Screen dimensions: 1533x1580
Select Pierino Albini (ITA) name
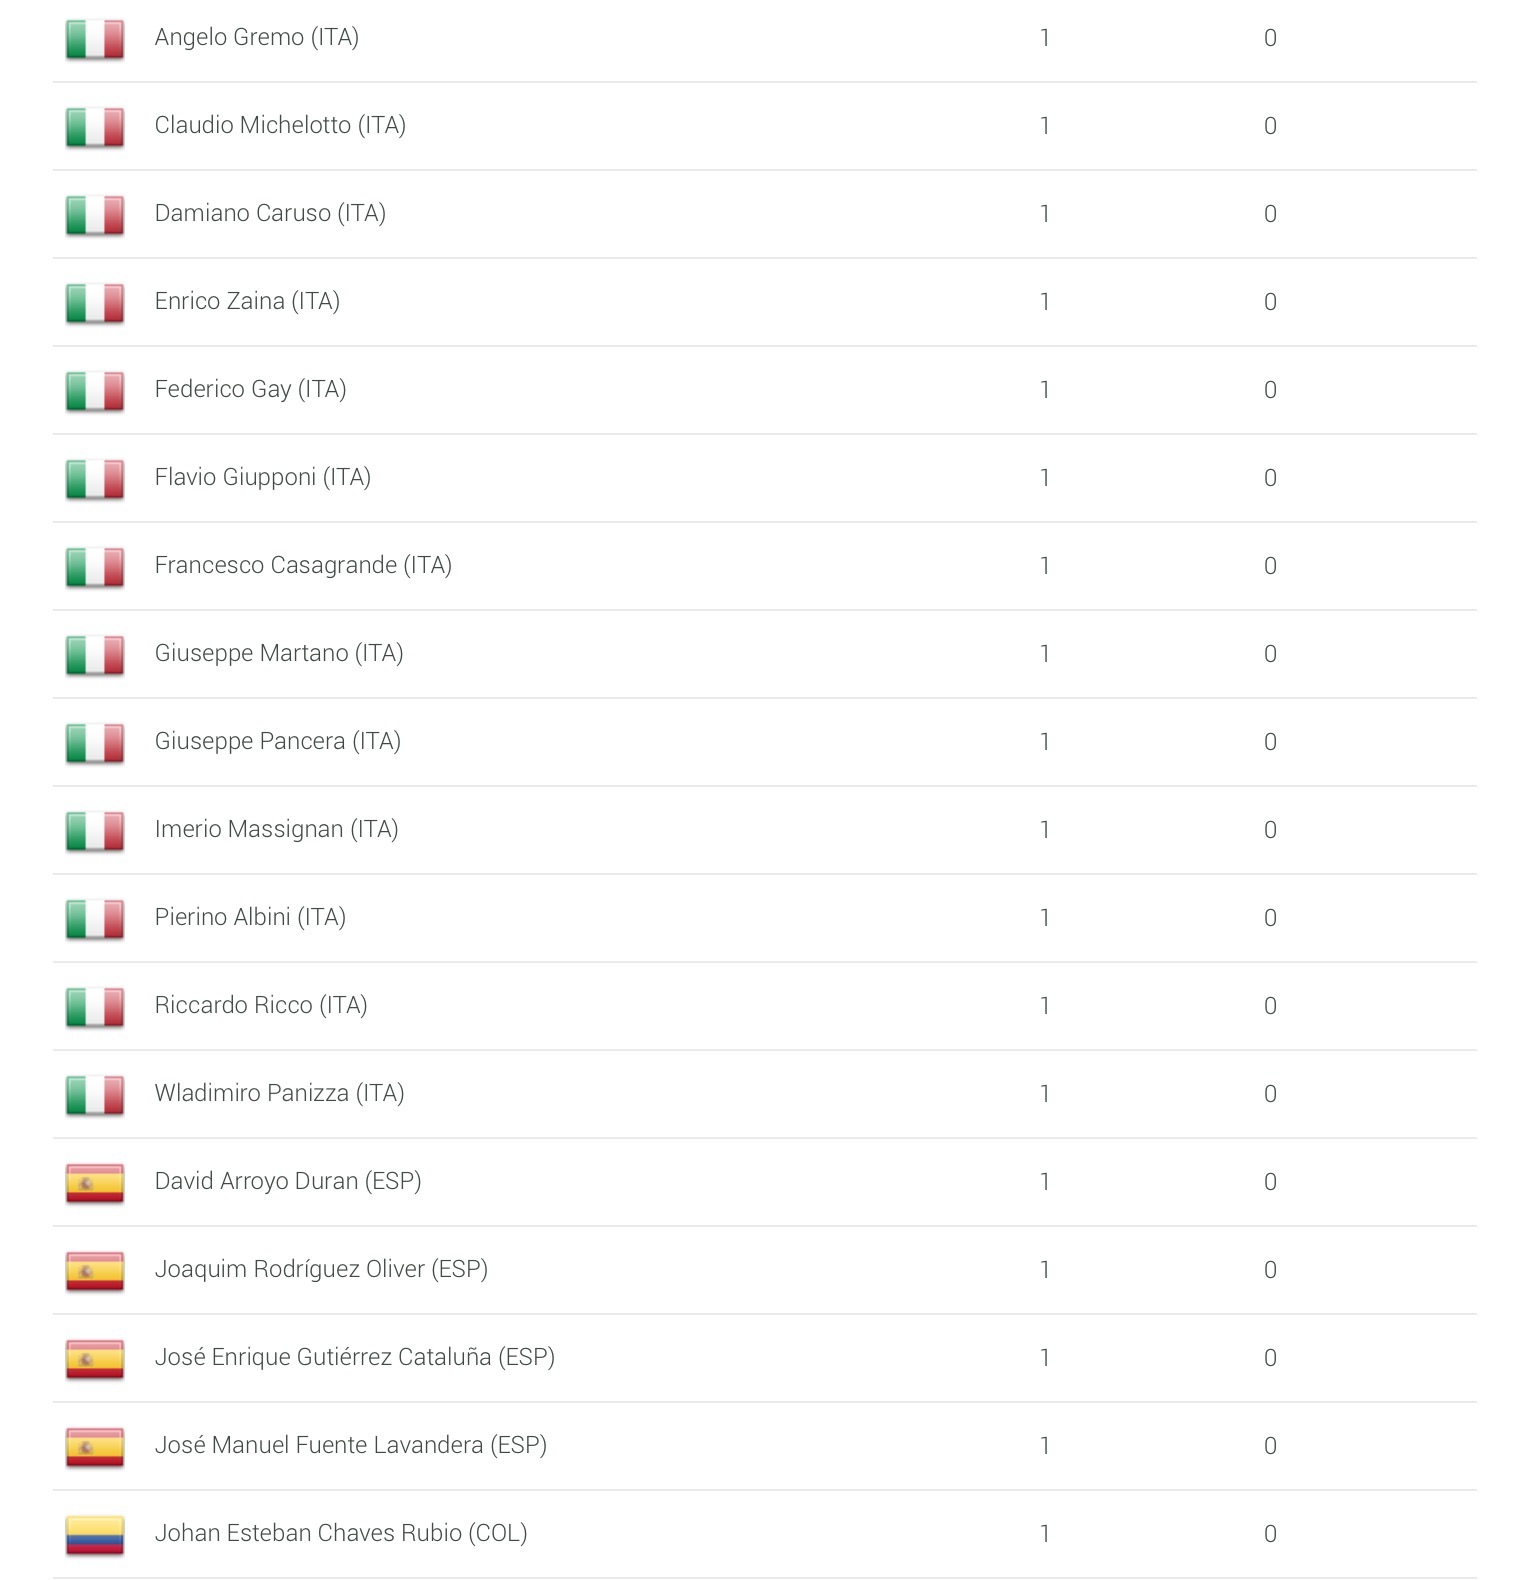(x=250, y=917)
